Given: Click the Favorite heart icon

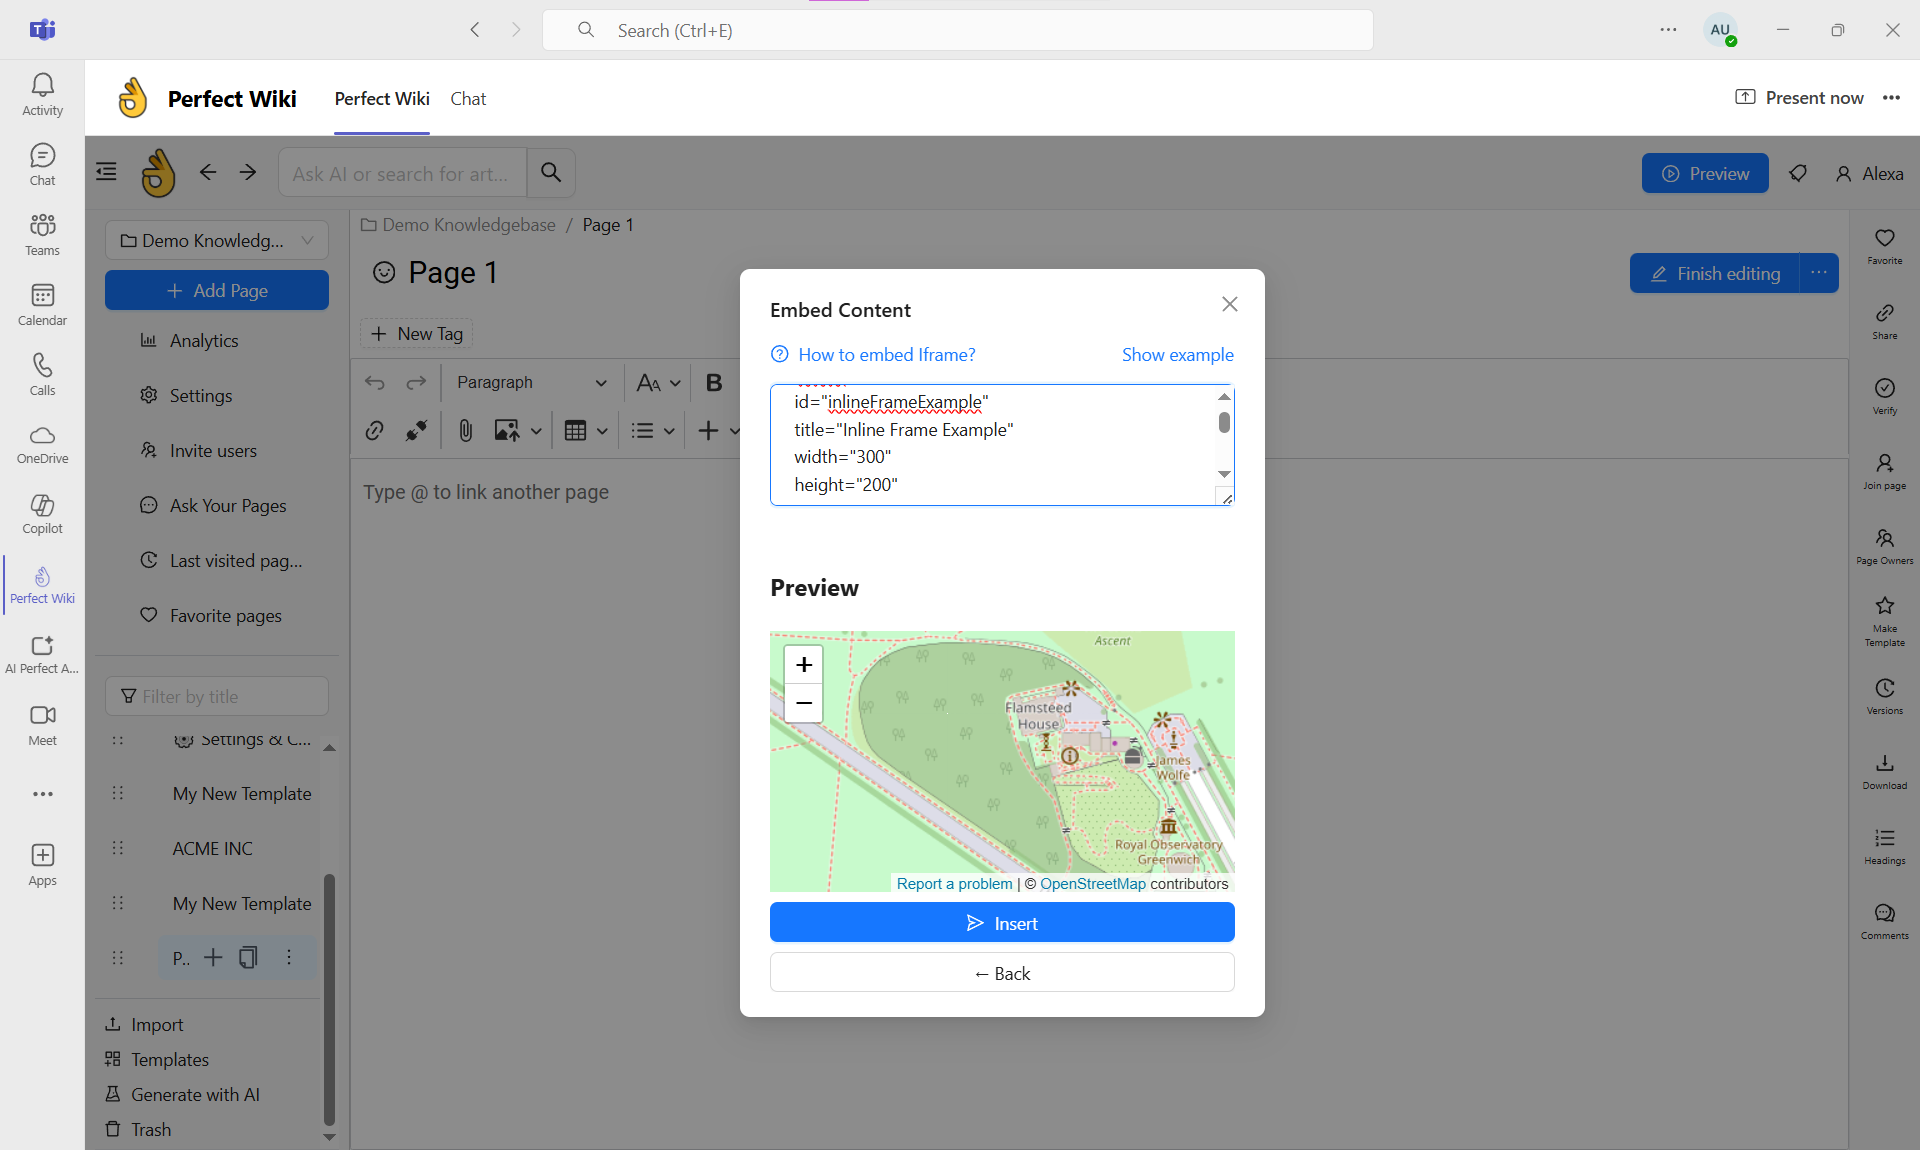Looking at the screenshot, I should coord(1884,240).
